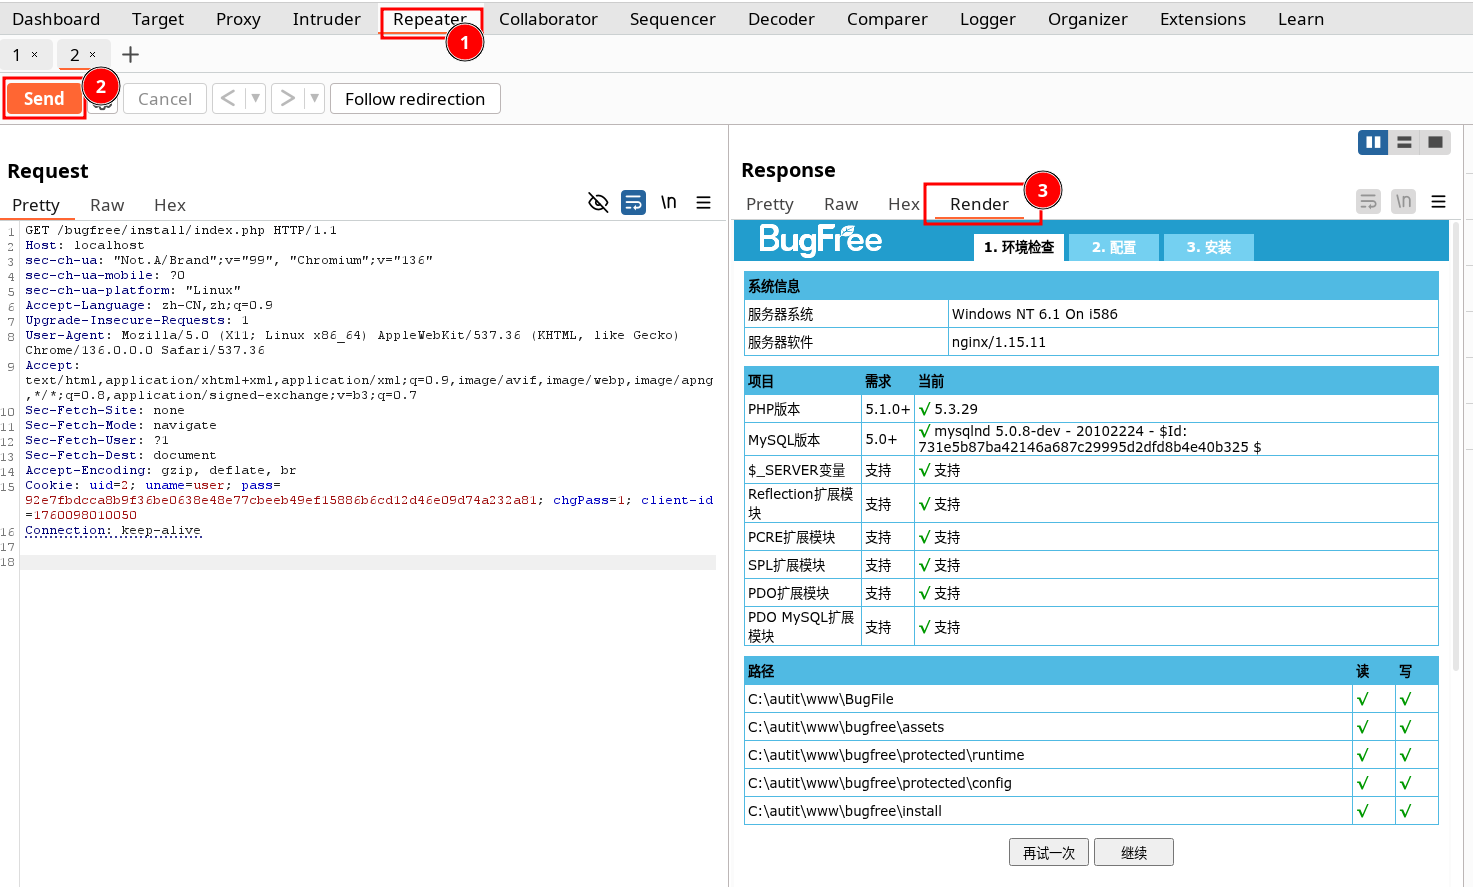The height and width of the screenshot is (887, 1473).
Task: Switch Request view to Hex tab
Action: (x=170, y=205)
